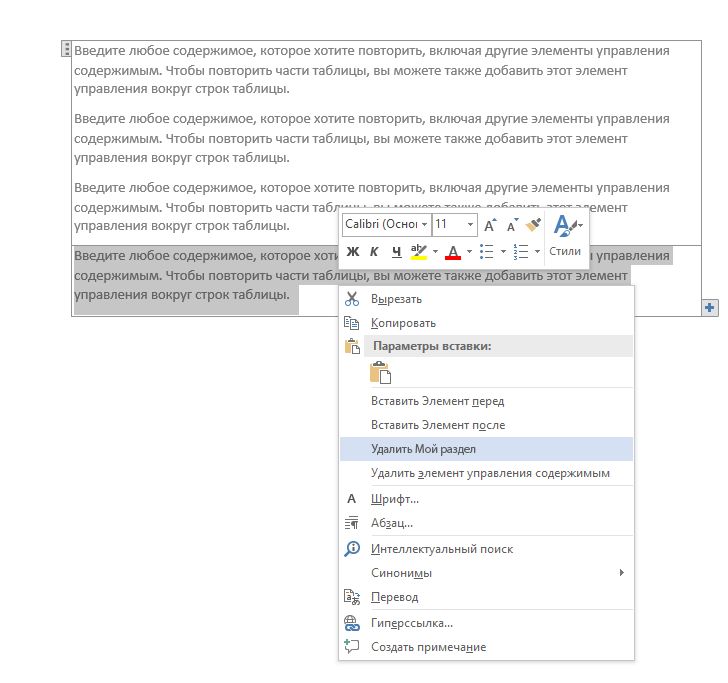Click the paste option clipboard icon

(380, 372)
